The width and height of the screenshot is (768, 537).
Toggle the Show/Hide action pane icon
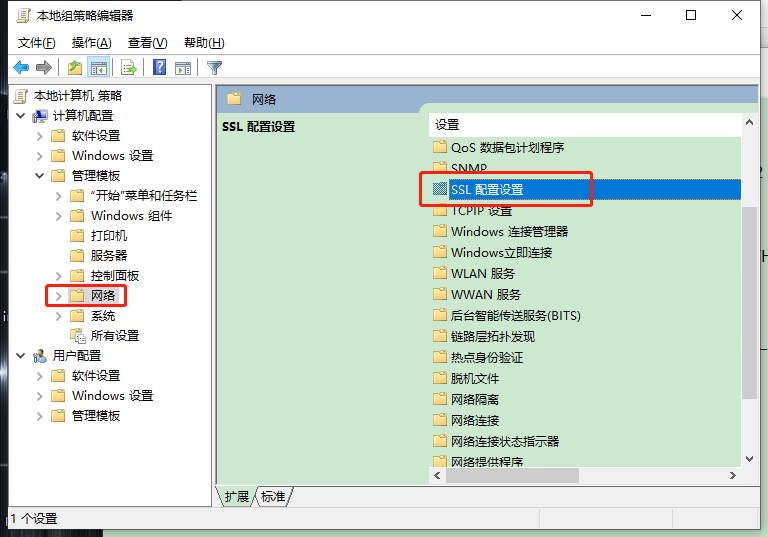pyautogui.click(x=183, y=67)
